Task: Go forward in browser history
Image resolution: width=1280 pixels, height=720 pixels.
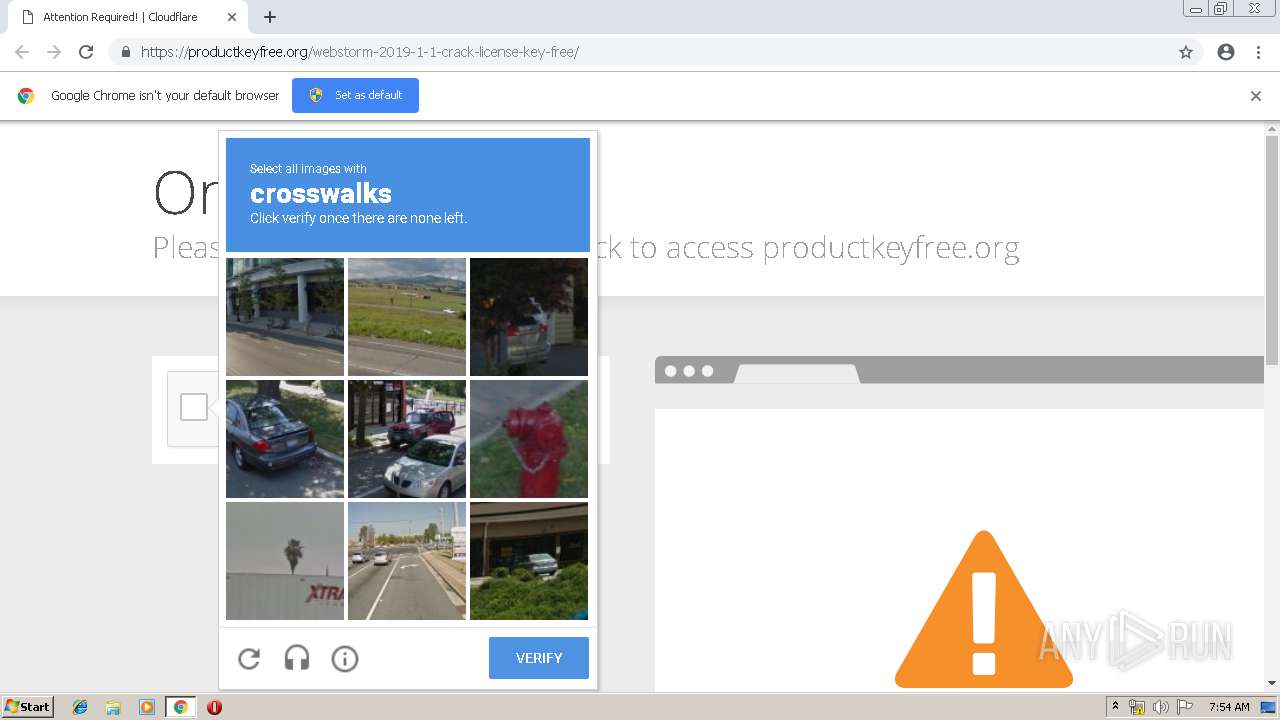Action: (x=54, y=52)
